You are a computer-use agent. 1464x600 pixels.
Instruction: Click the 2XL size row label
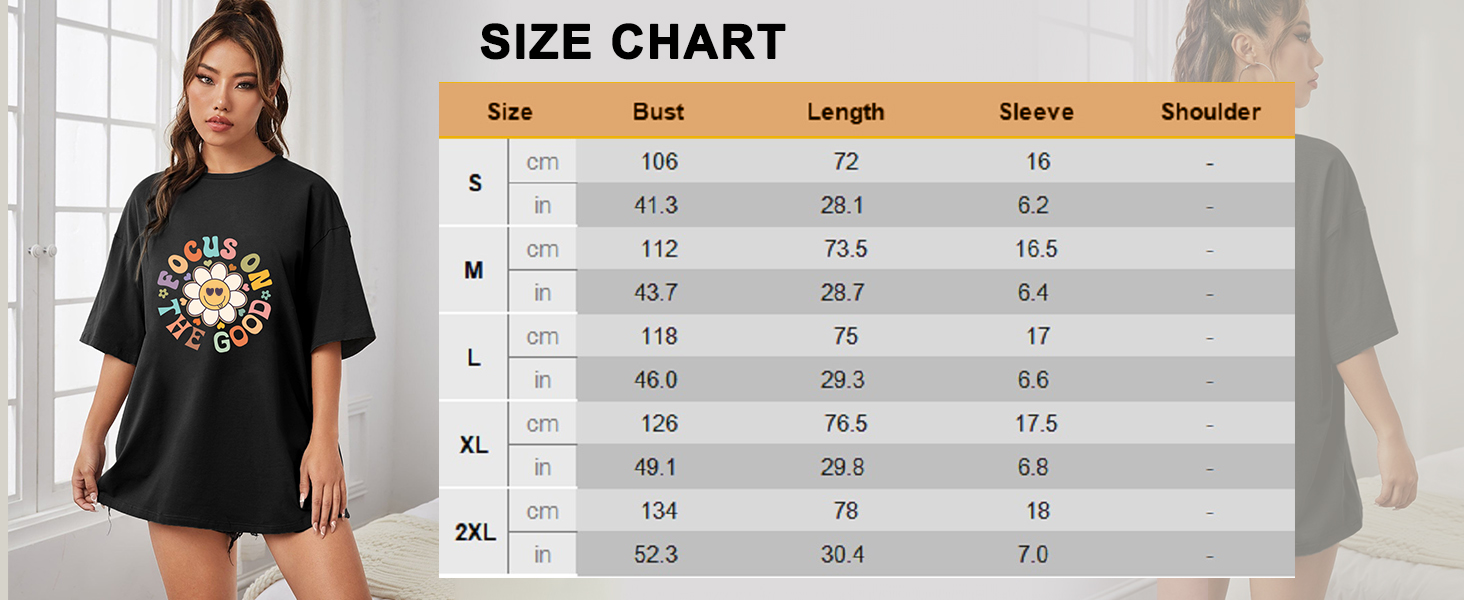[475, 533]
